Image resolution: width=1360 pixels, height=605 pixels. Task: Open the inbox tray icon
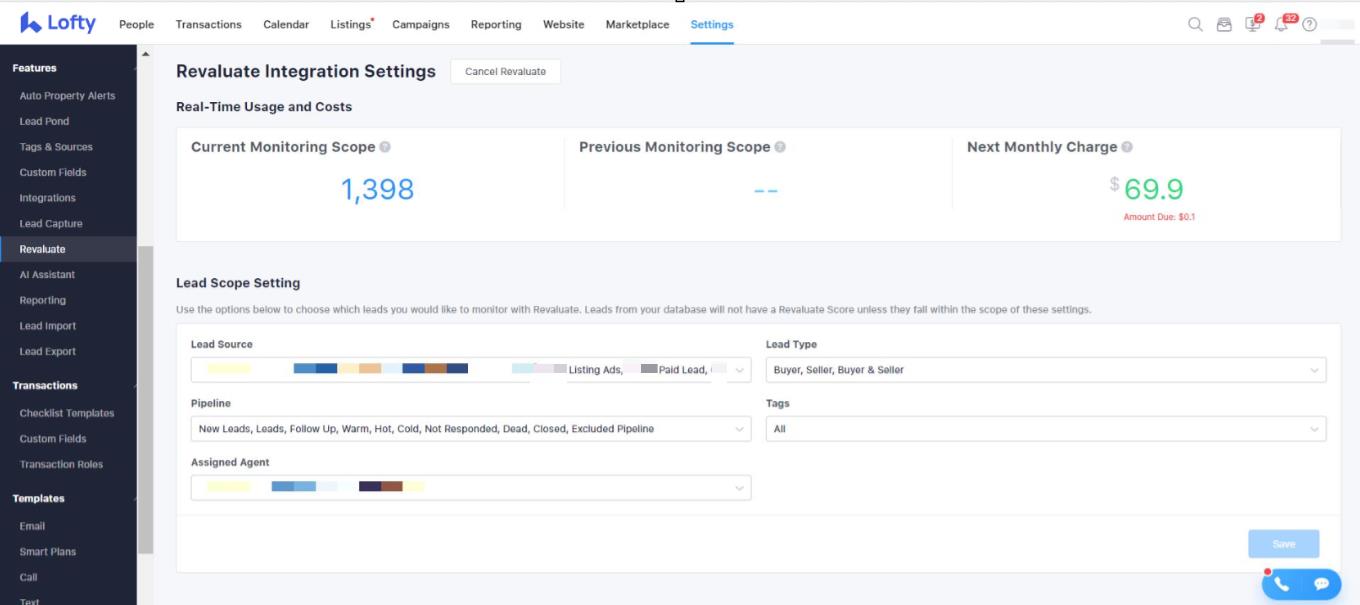pos(1224,25)
